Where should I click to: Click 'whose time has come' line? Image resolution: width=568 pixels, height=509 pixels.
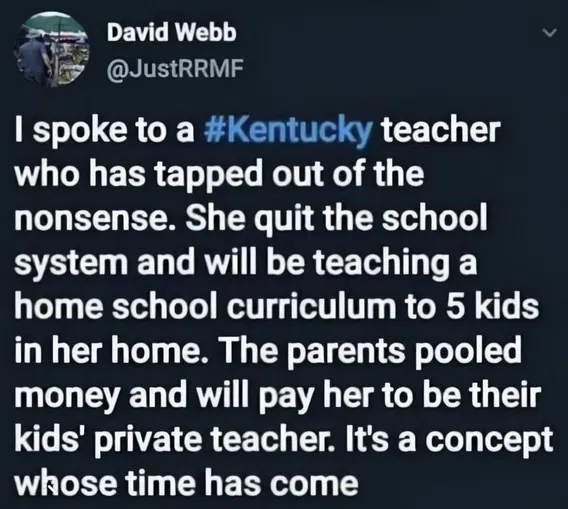tap(186, 483)
